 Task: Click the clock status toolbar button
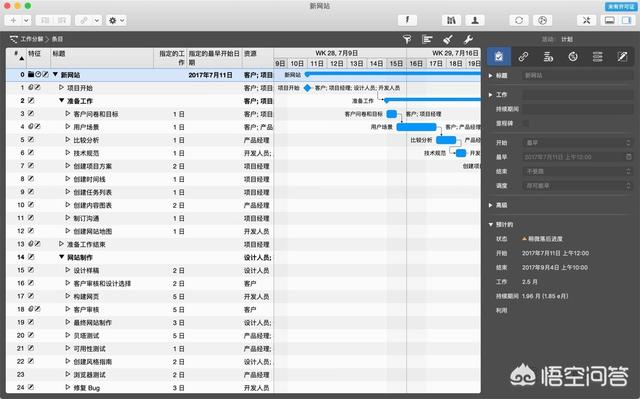point(542,20)
